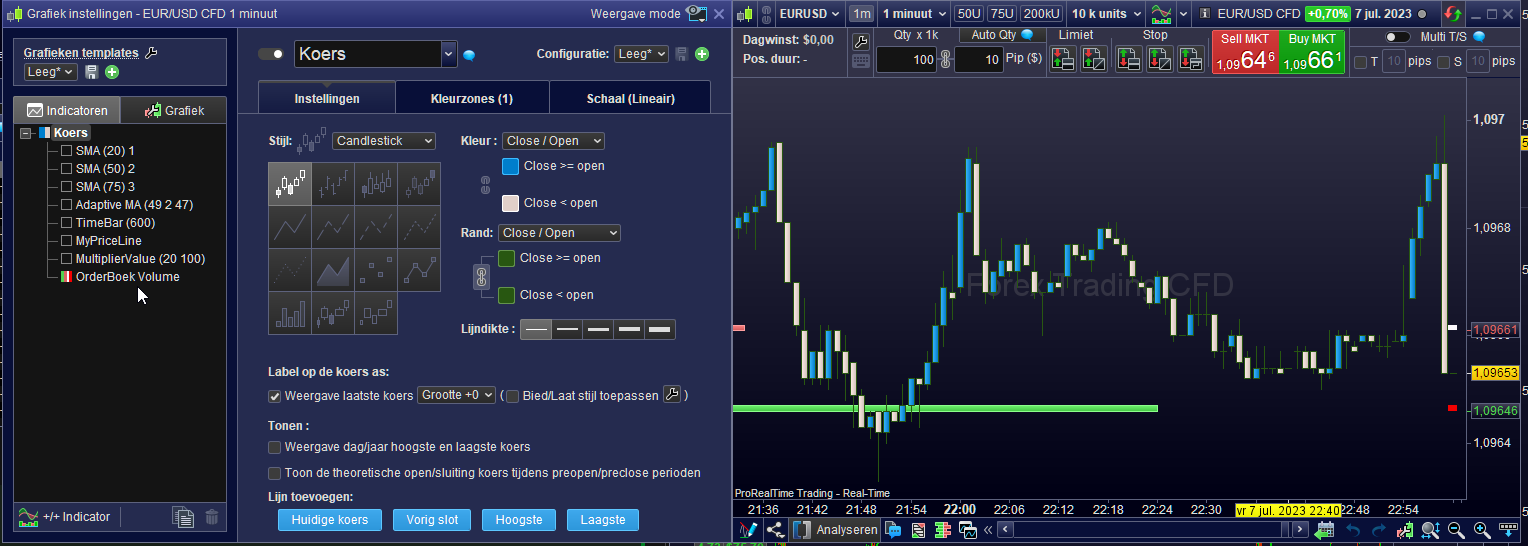Switch to the Grafiek tab
1528x546 pixels.
pos(174,110)
